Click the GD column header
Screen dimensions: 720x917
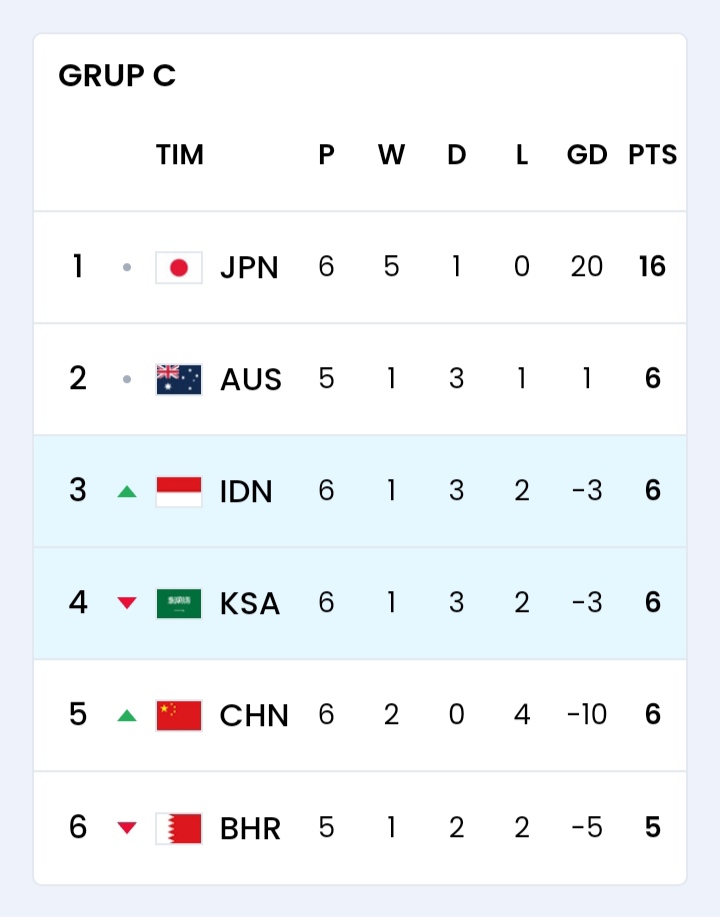(587, 154)
